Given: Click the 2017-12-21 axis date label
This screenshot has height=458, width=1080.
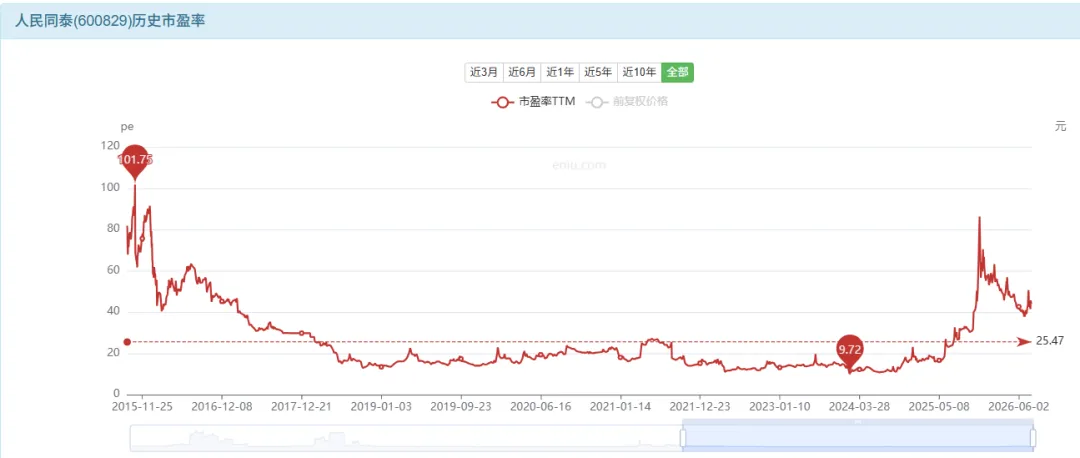Looking at the screenshot, I should tap(302, 406).
